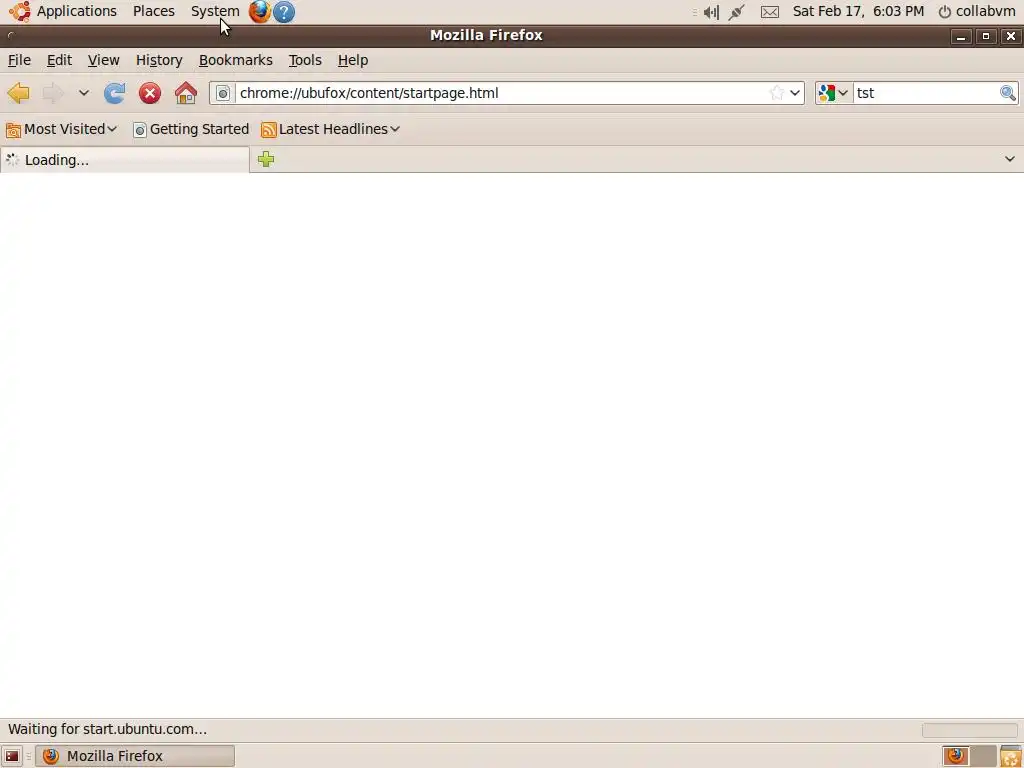Viewport: 1024px width, 768px height.
Task: Switch to the first workspace with Firefox
Action: [956, 756]
